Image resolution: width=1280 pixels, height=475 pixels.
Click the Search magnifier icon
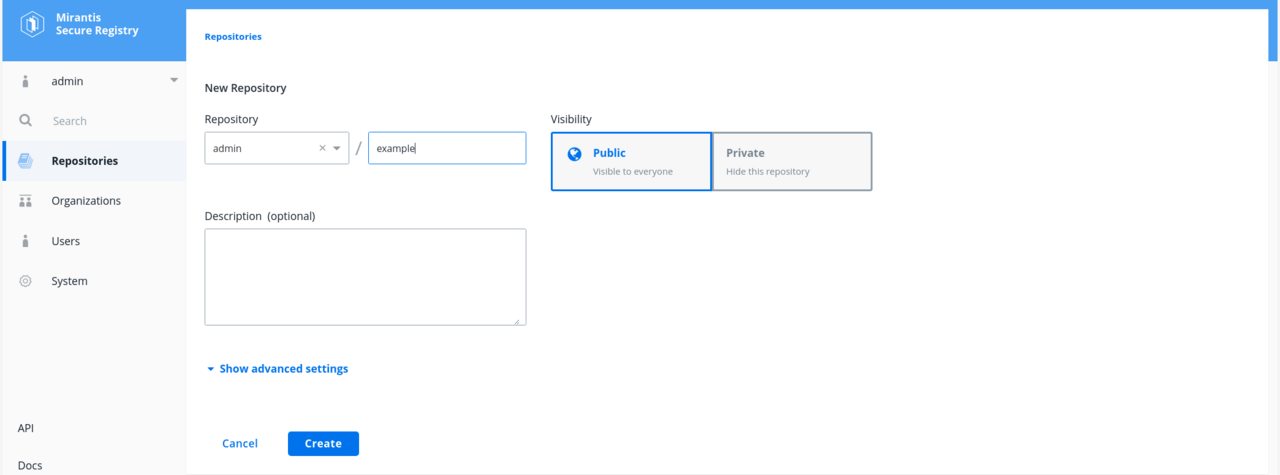[x=26, y=120]
